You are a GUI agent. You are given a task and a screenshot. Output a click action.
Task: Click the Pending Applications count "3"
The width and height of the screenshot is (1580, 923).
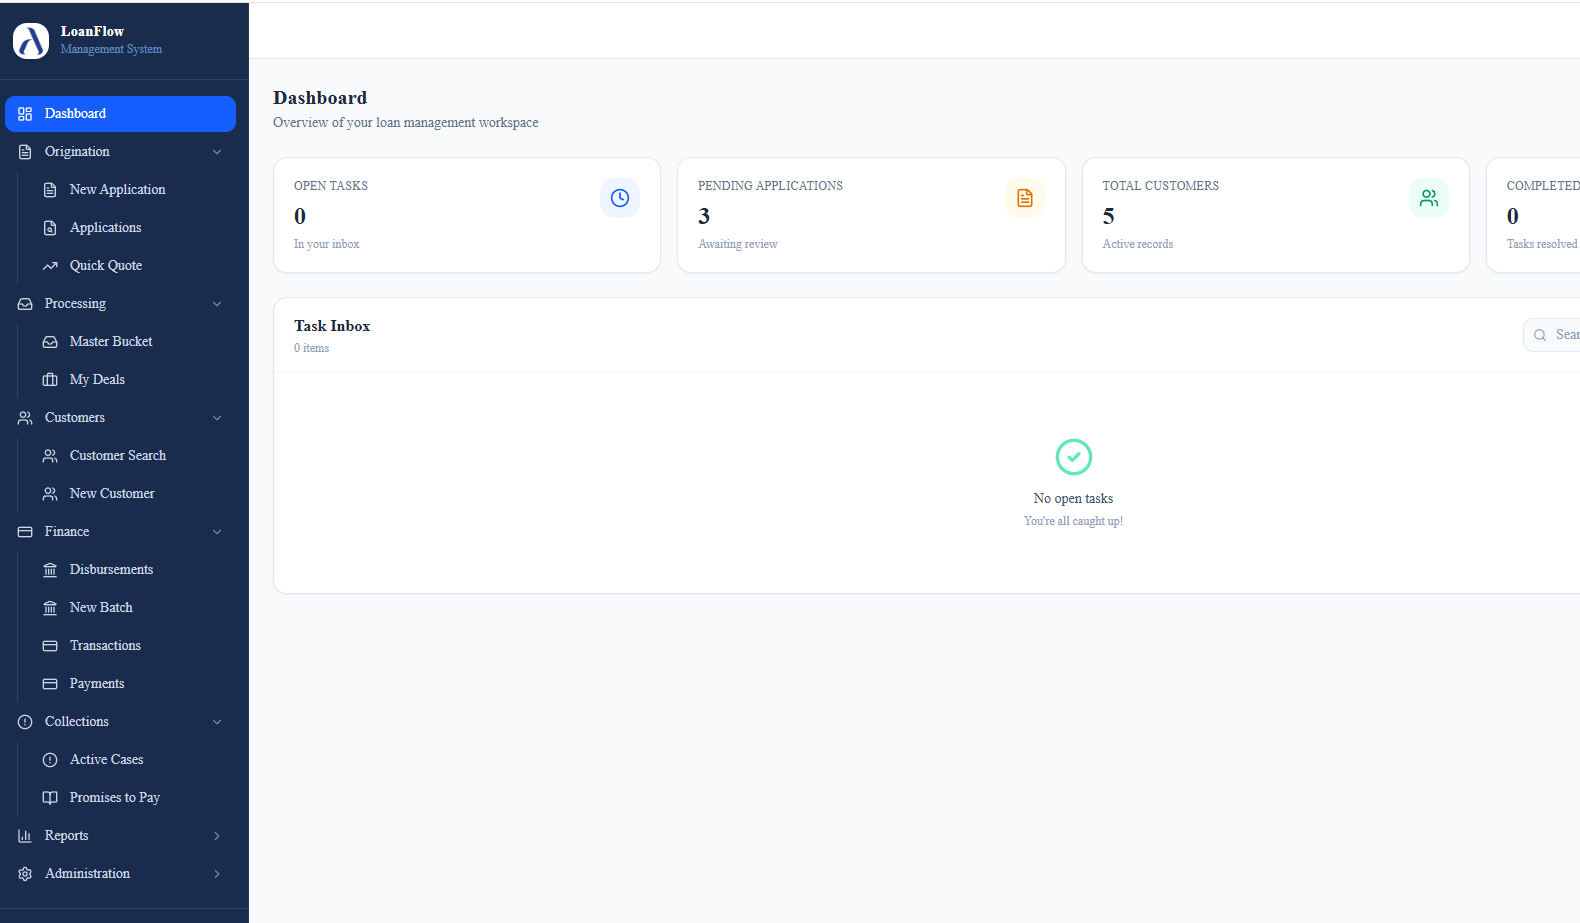tap(704, 216)
